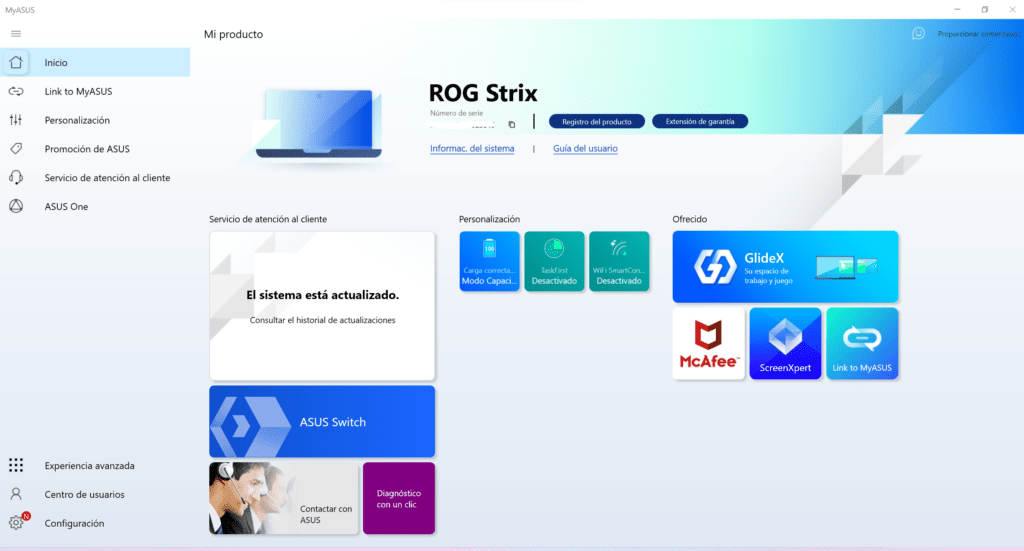Open Experiencia avanzada sidebar label
Image resolution: width=1024 pixels, height=551 pixels.
pyautogui.click(x=89, y=465)
